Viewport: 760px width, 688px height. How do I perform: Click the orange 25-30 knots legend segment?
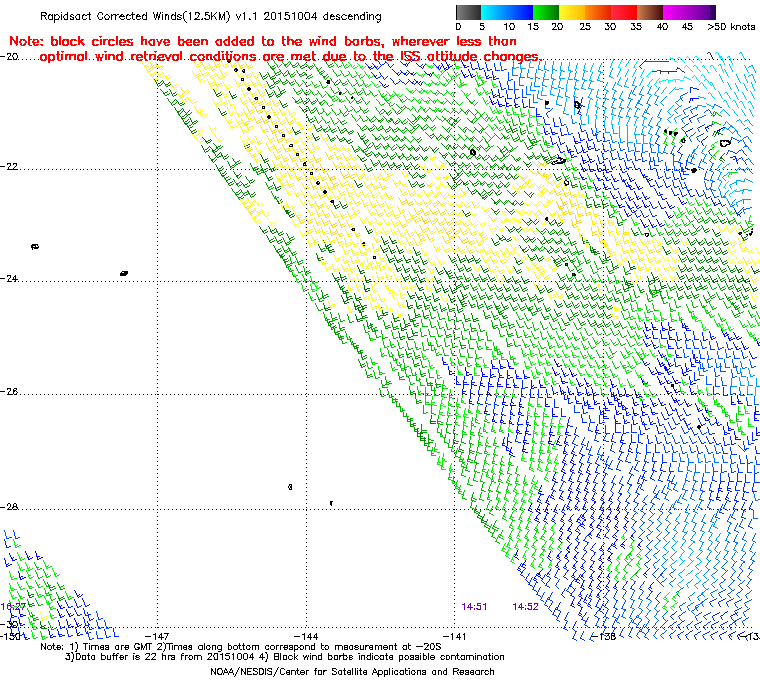tap(598, 12)
